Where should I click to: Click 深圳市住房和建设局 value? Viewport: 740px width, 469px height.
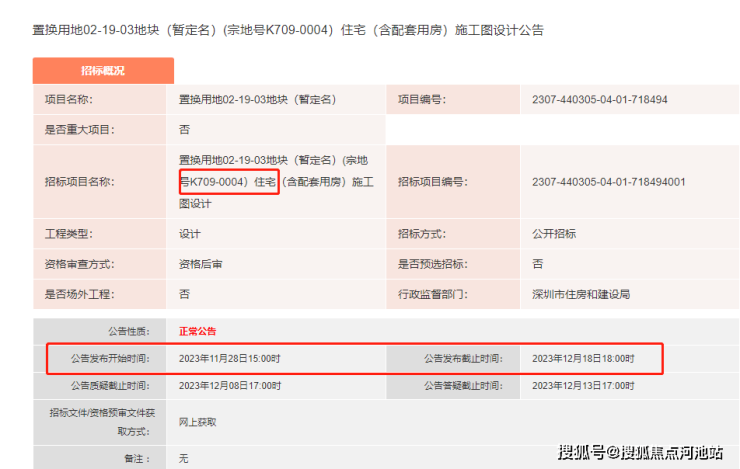[581, 294]
